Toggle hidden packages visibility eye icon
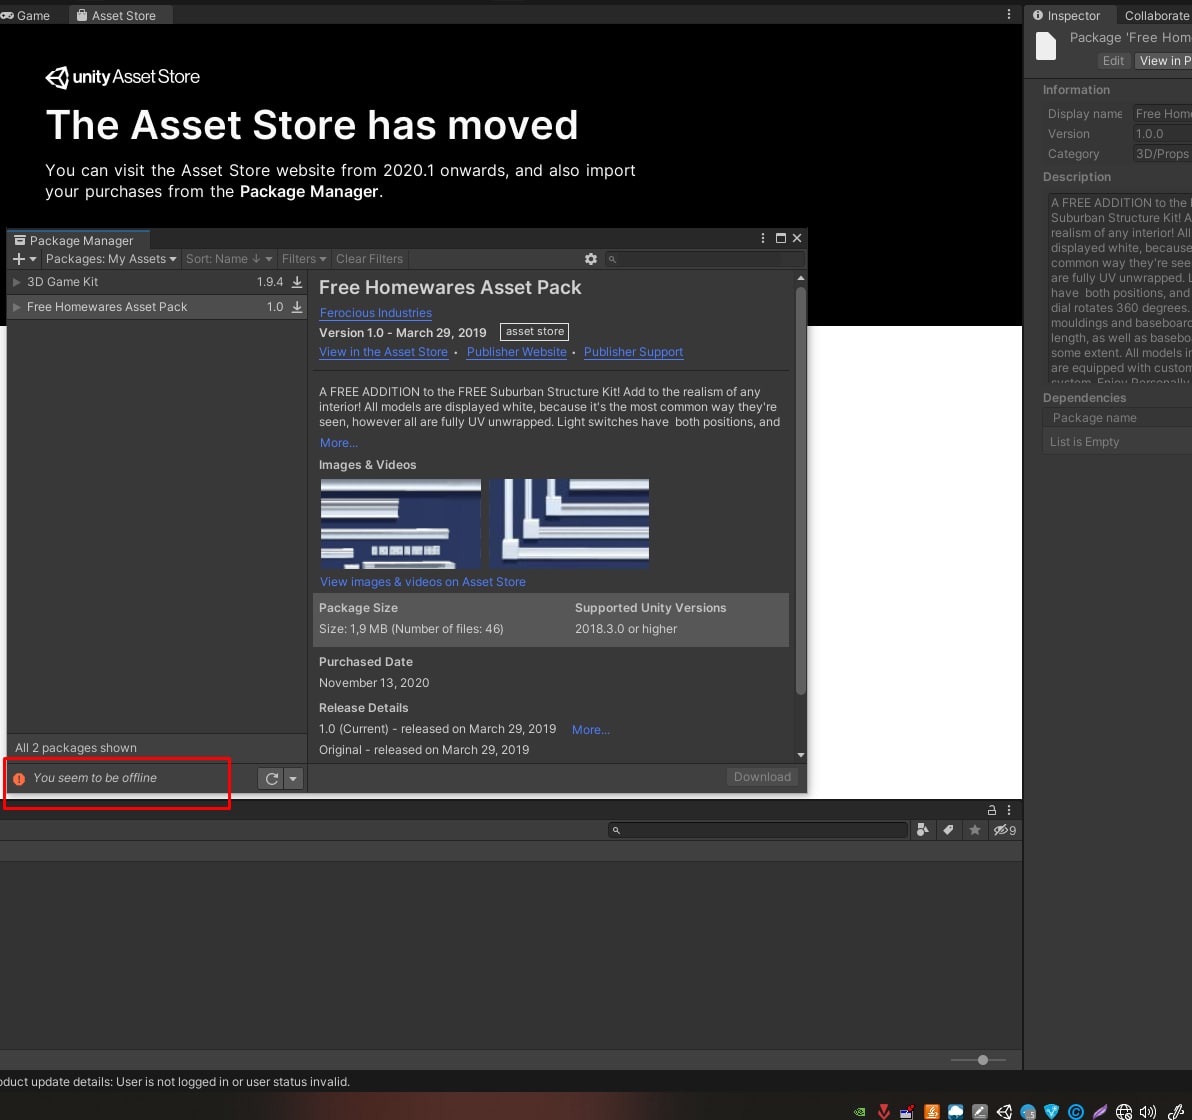Screen dimensions: 1192x1120 click(1004, 830)
